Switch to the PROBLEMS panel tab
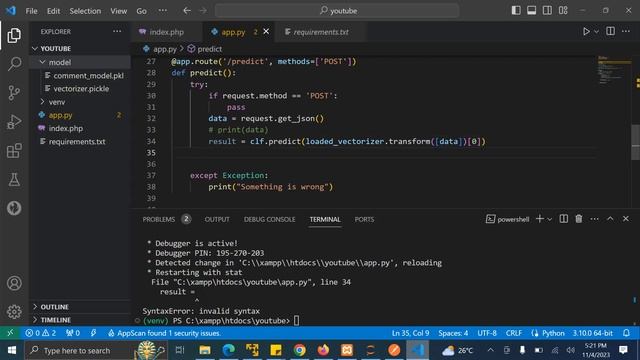 click(x=158, y=219)
